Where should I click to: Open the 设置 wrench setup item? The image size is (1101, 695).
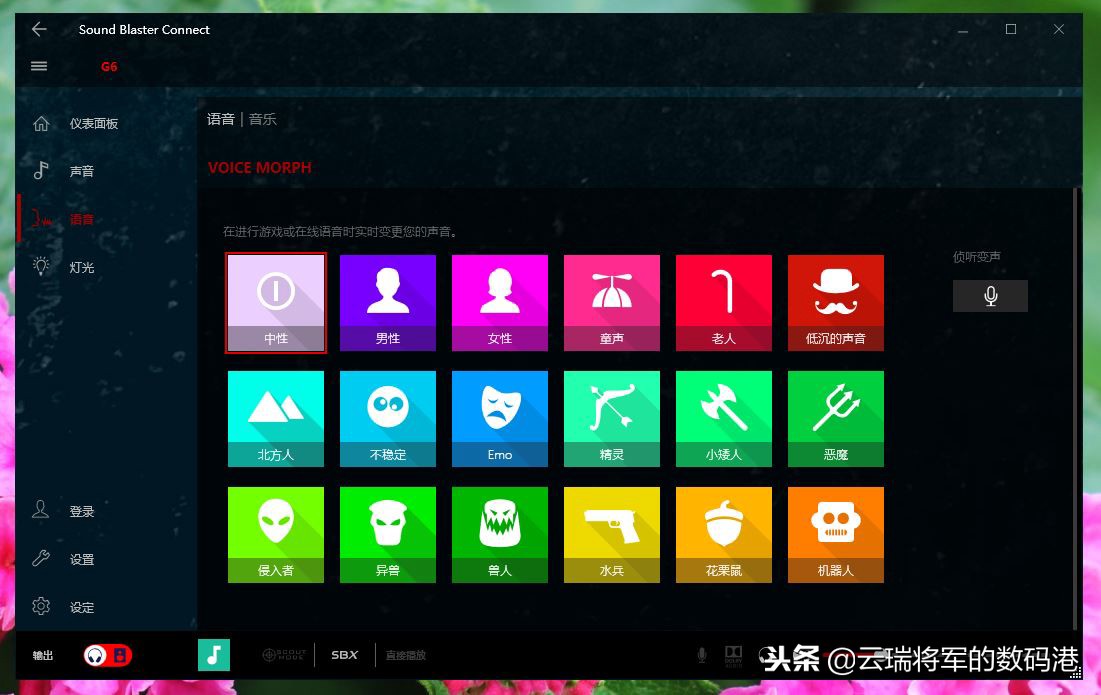105,560
